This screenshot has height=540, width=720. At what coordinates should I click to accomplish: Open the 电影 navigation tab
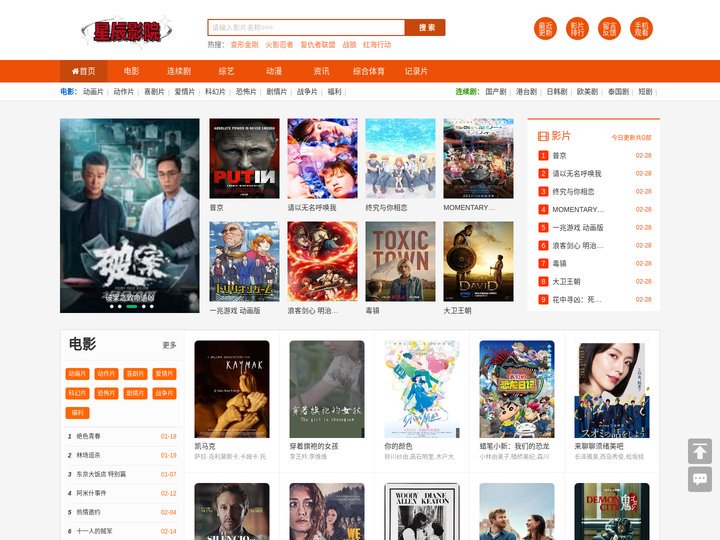(131, 71)
